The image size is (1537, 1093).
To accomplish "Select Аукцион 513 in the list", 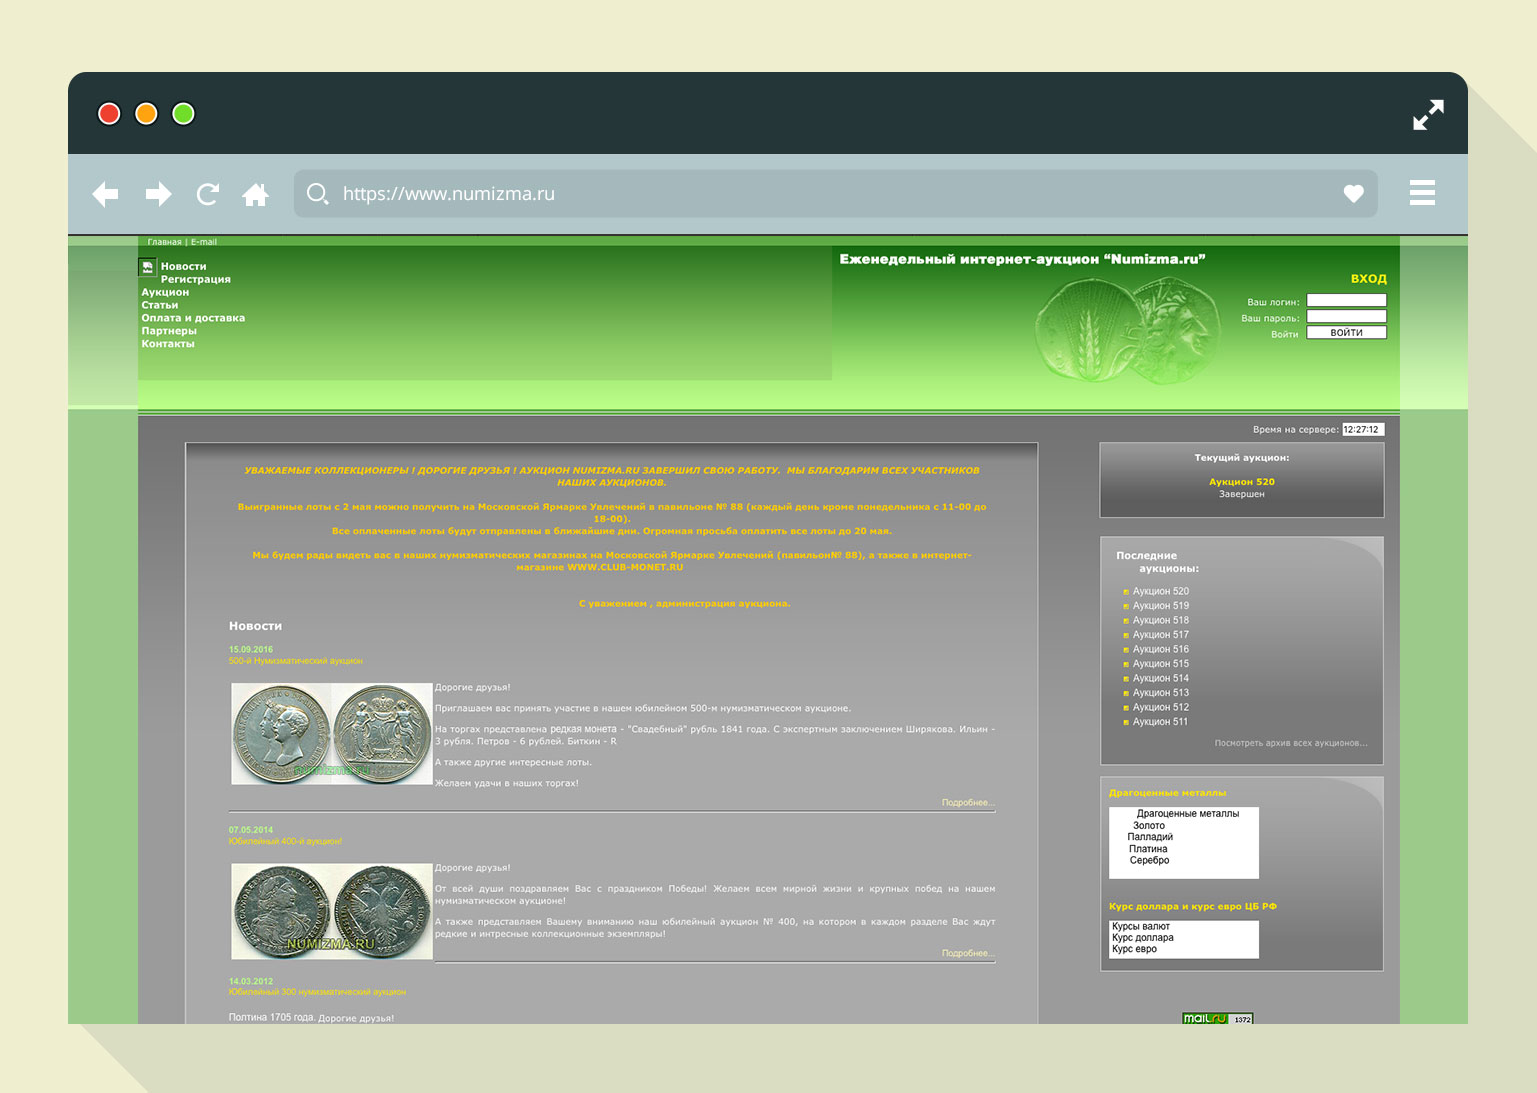I will [x=1161, y=693].
